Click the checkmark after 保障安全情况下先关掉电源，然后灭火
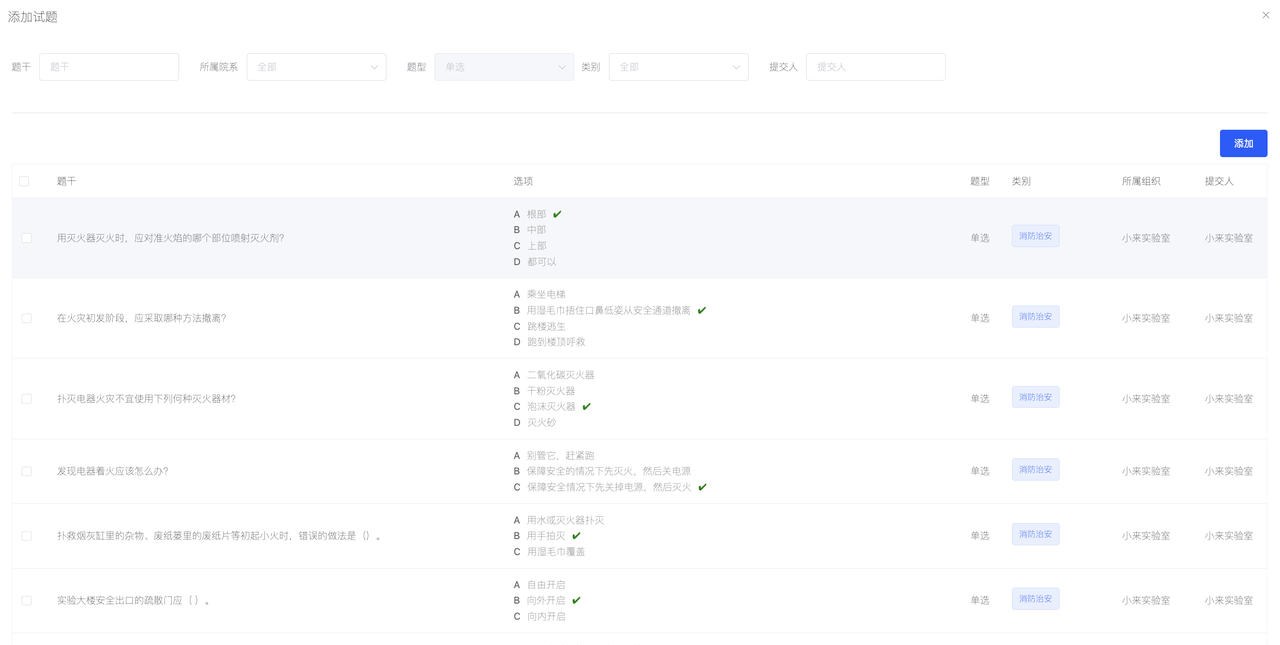This screenshot has width=1280, height=645. (x=702, y=487)
